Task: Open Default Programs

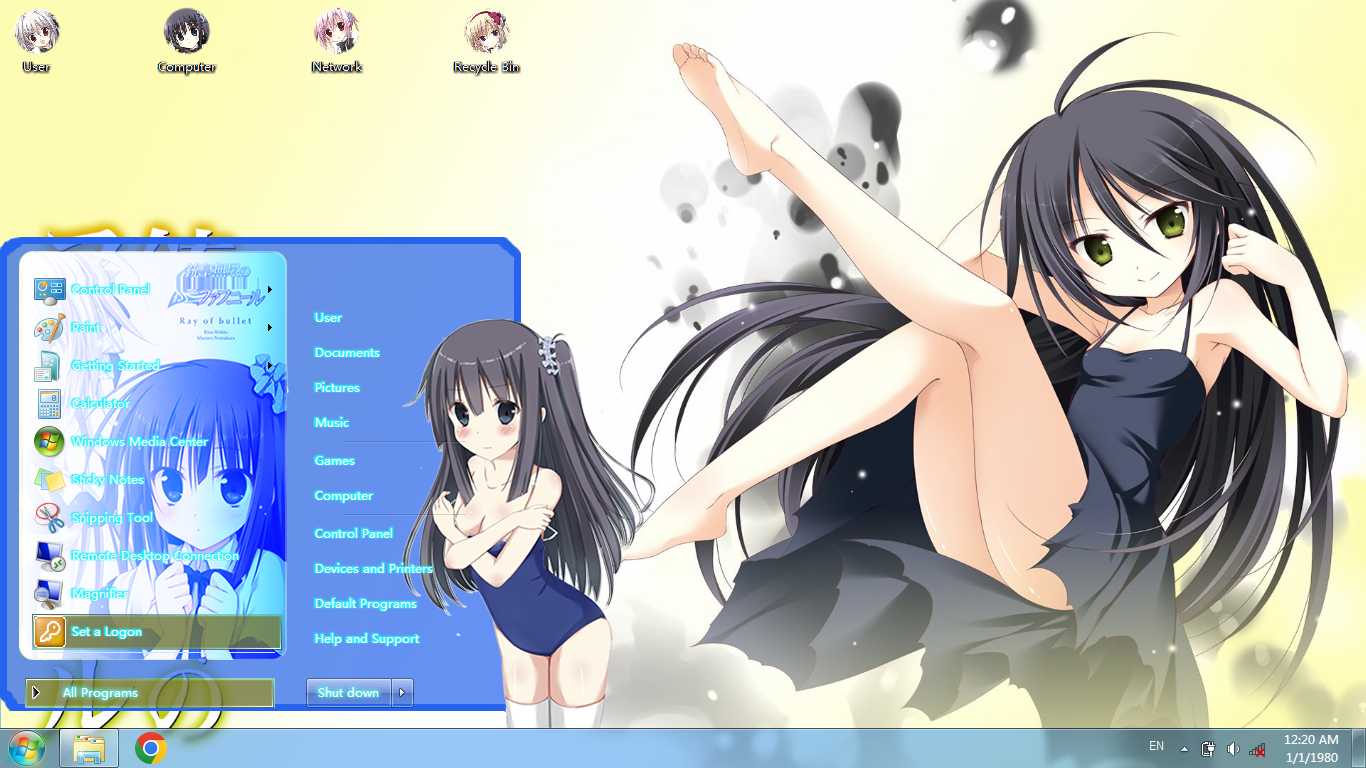Action: (366, 603)
